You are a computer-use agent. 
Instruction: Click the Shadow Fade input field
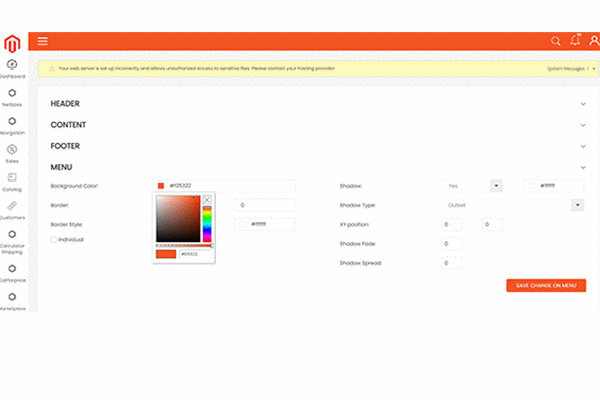(x=451, y=244)
